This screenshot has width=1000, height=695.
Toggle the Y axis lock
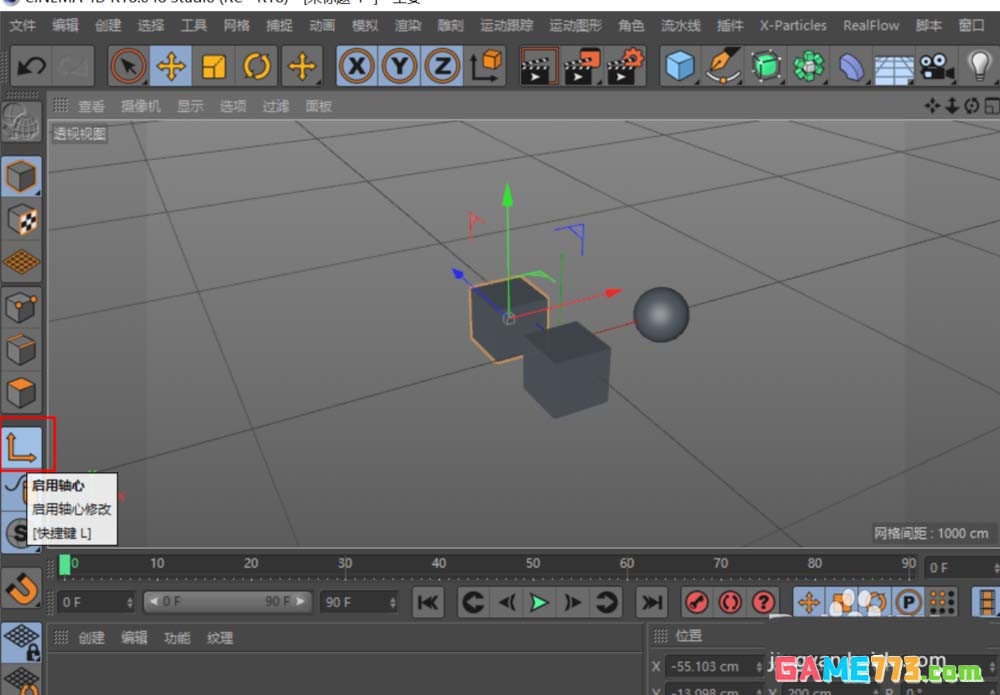[x=400, y=65]
